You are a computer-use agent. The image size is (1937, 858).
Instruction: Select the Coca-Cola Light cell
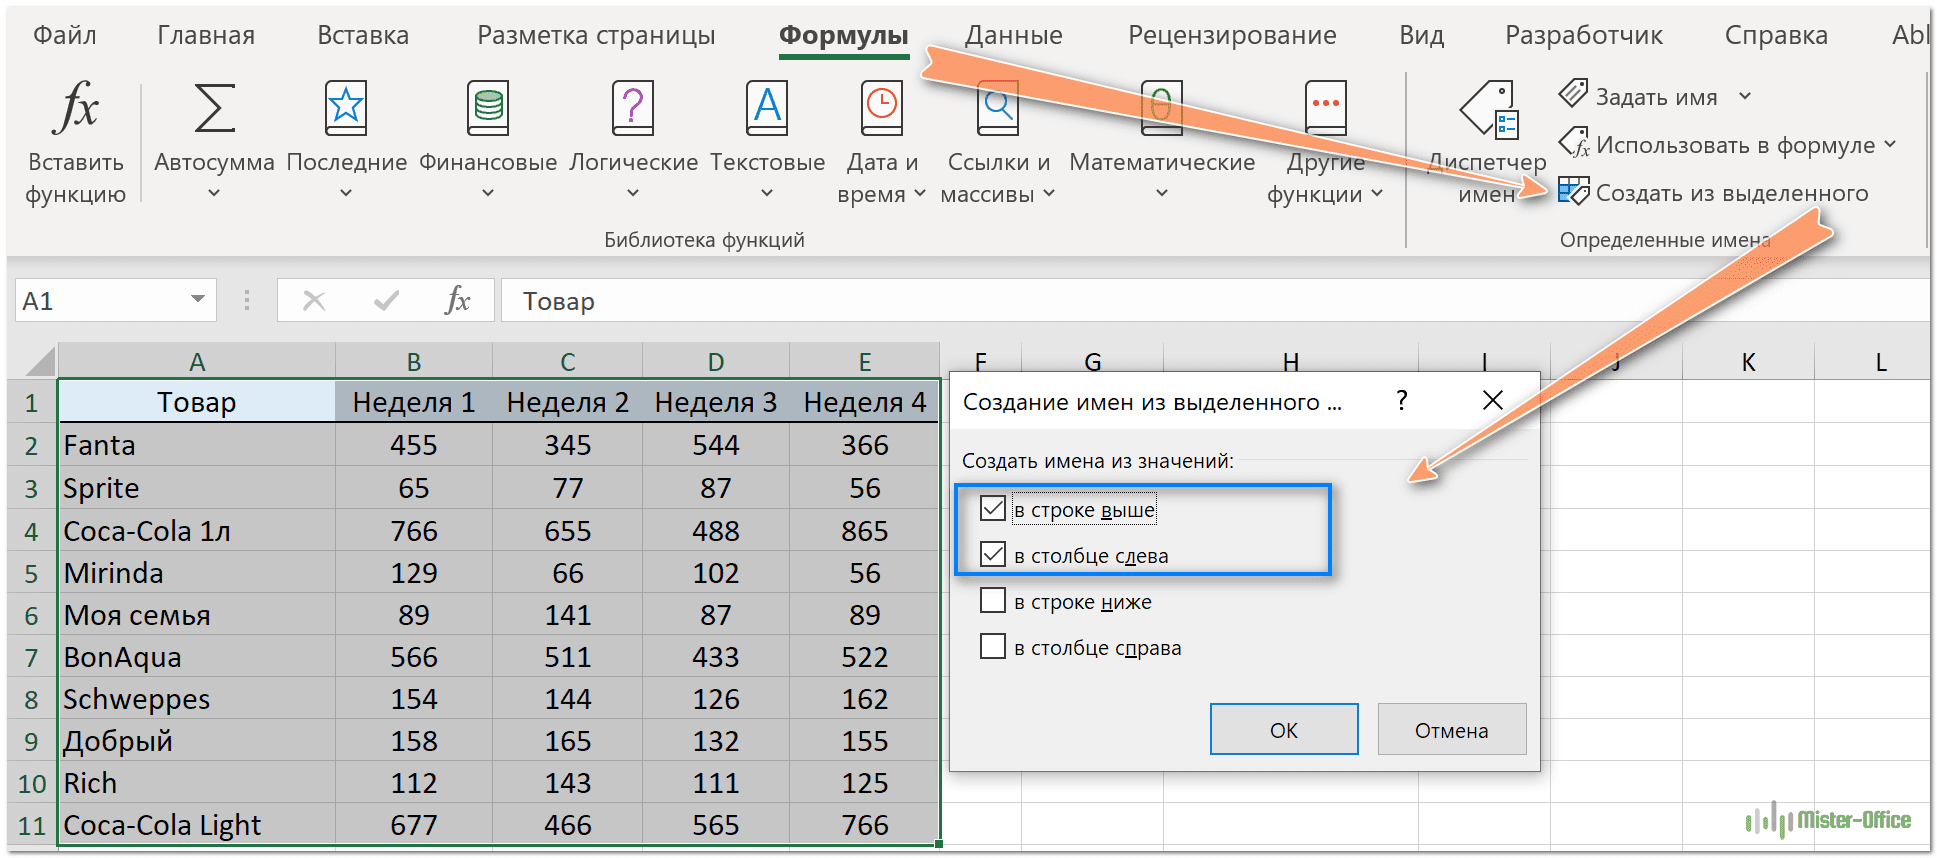[x=197, y=825]
